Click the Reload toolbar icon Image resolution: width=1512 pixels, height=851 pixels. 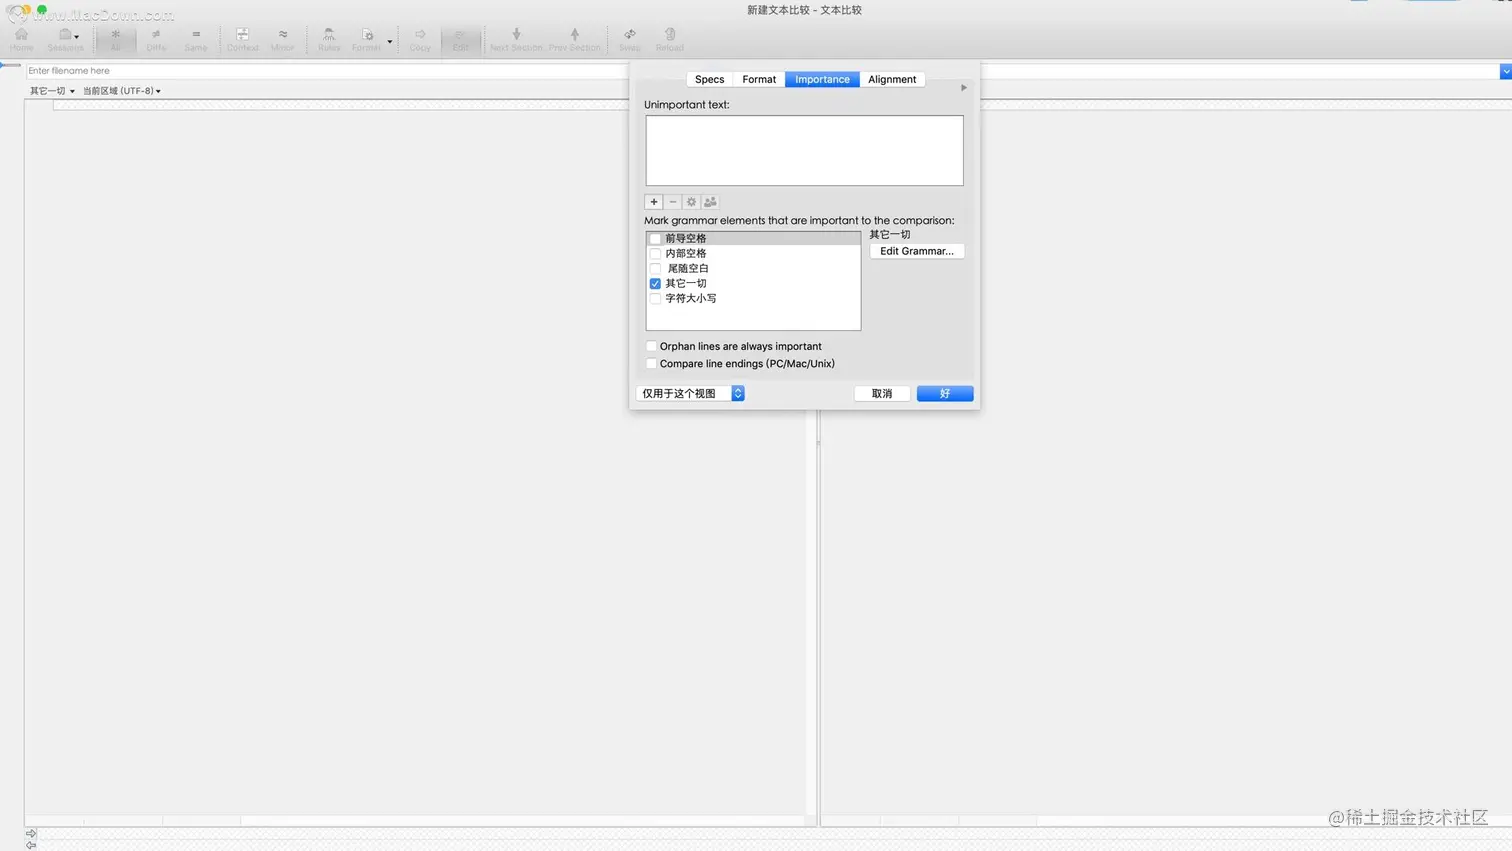tap(670, 39)
